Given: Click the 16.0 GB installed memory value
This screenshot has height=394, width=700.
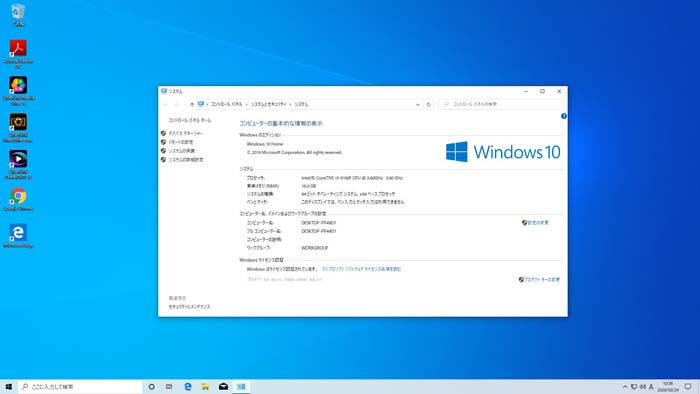Looking at the screenshot, I should (x=308, y=186).
